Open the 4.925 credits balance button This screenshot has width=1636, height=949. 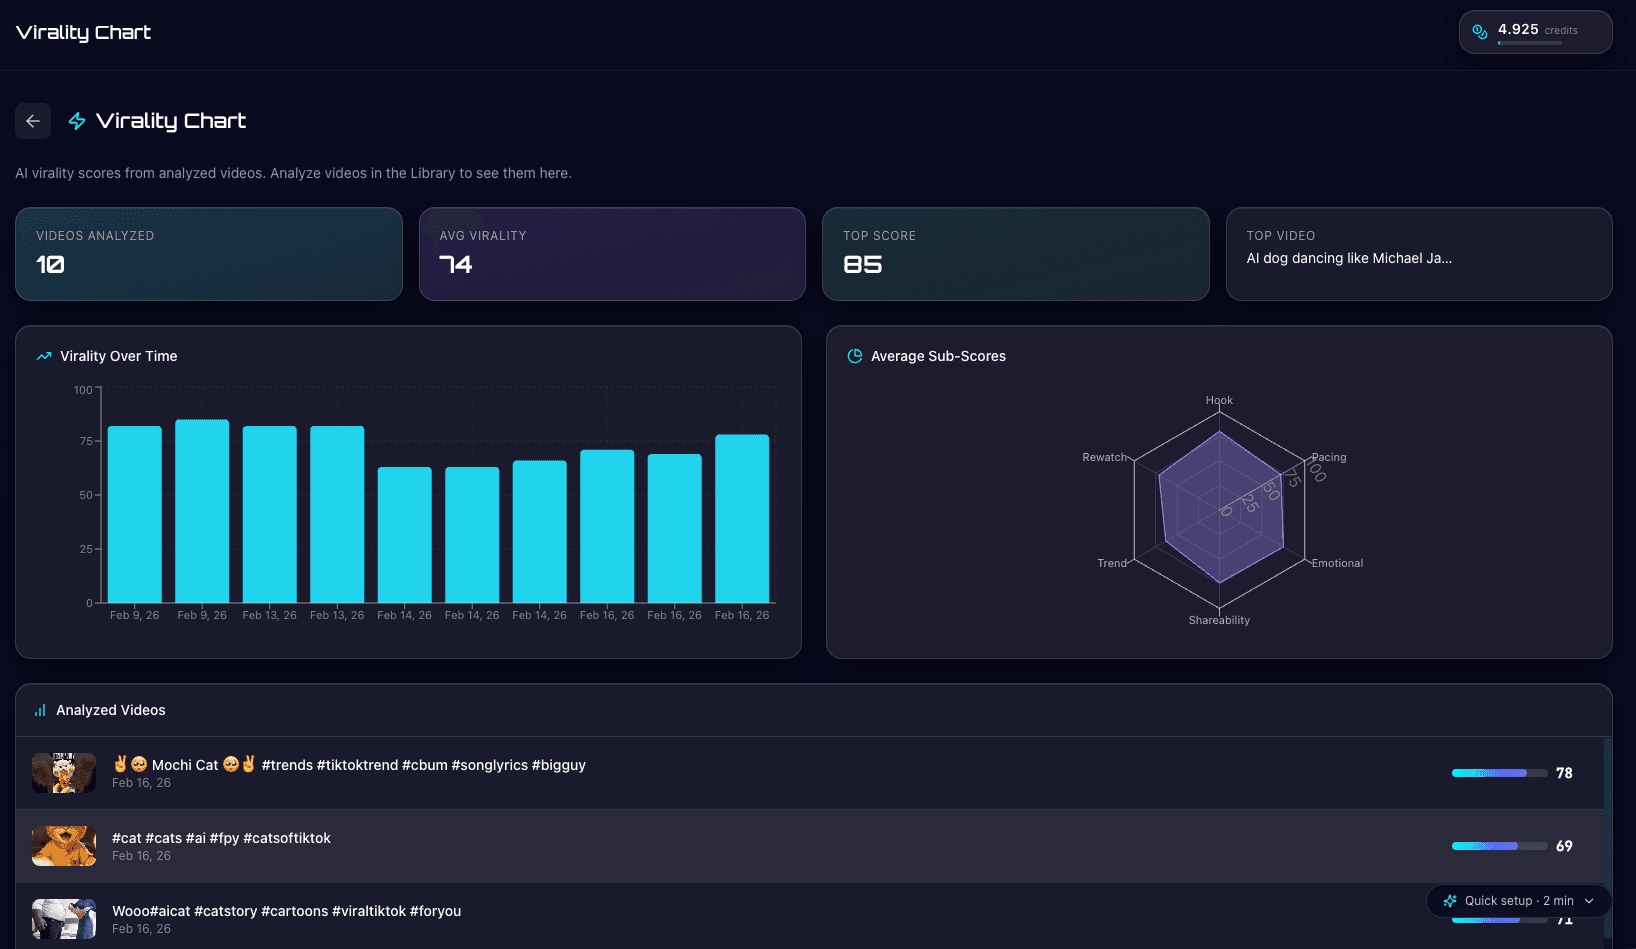point(1535,32)
